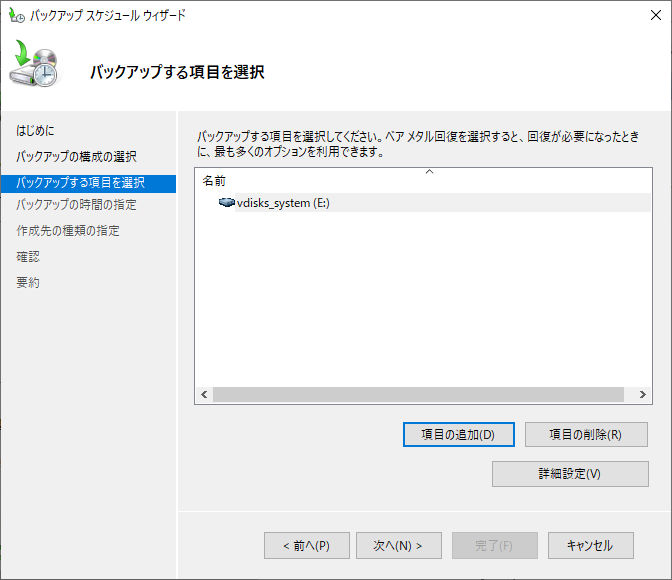Screen dimensions: 672x580
Task: Click the 項目の追加(D) button
Action: (458, 435)
